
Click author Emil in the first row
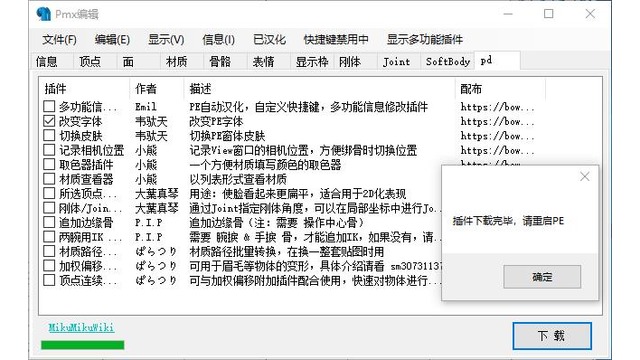pos(146,107)
